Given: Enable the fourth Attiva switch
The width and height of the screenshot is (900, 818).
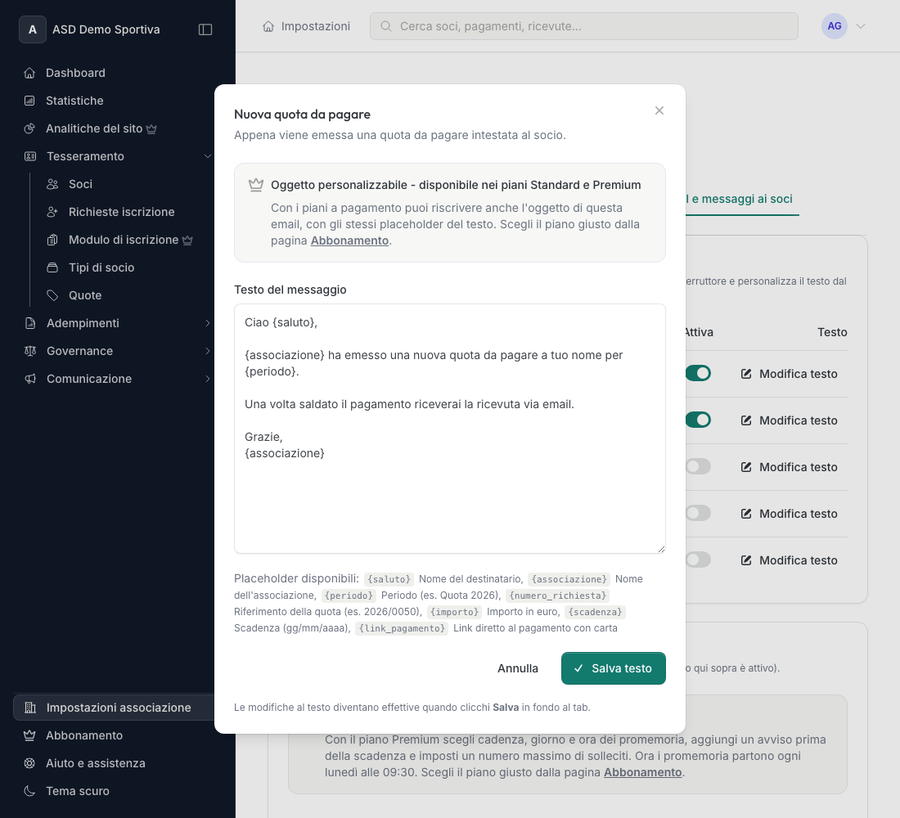Looking at the screenshot, I should [x=698, y=513].
